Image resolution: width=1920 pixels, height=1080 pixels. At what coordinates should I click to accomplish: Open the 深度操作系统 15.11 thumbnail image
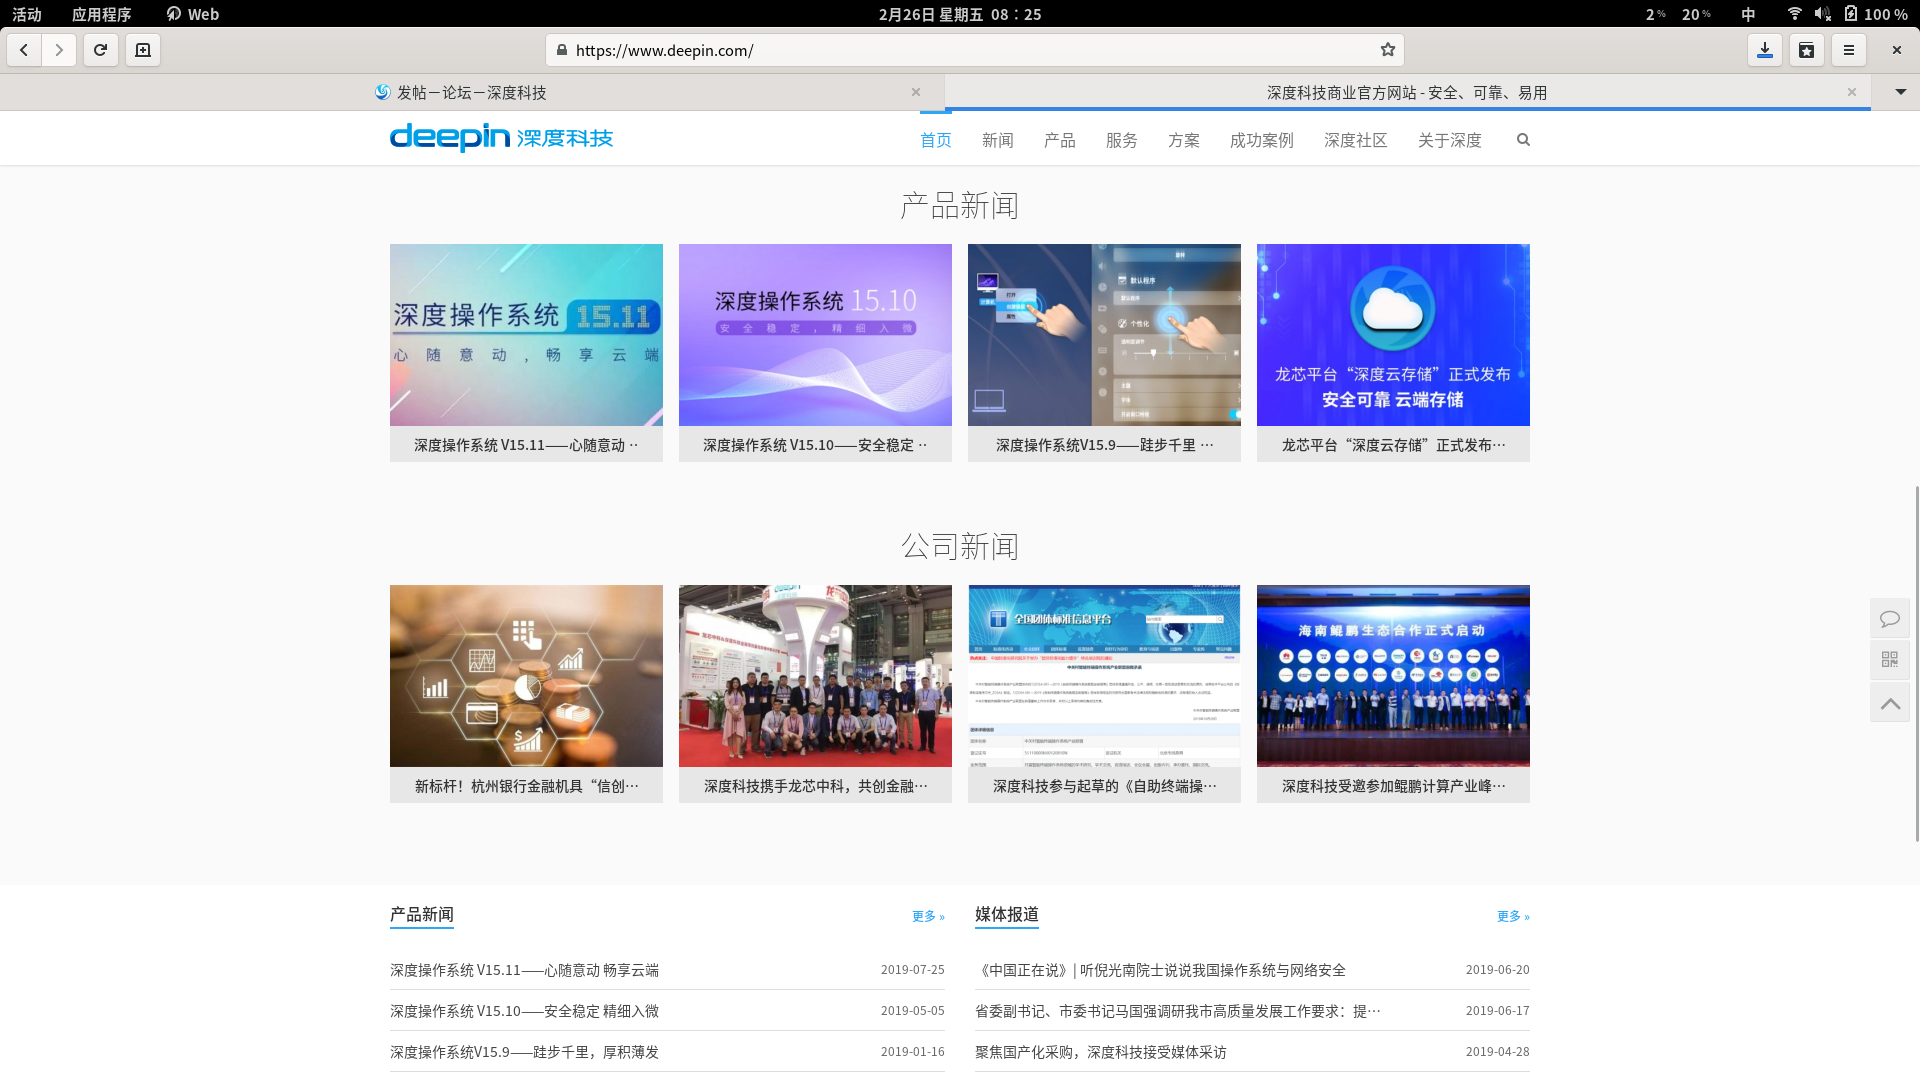click(526, 335)
